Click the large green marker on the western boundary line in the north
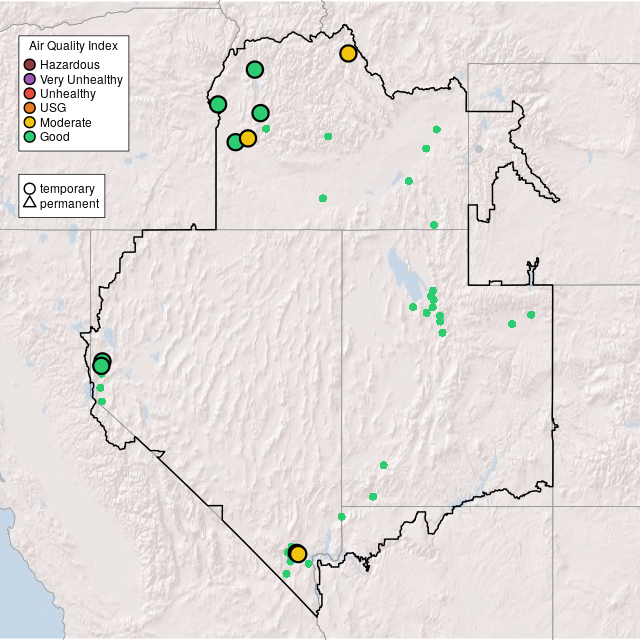Image resolution: width=640 pixels, height=640 pixels. (218, 104)
